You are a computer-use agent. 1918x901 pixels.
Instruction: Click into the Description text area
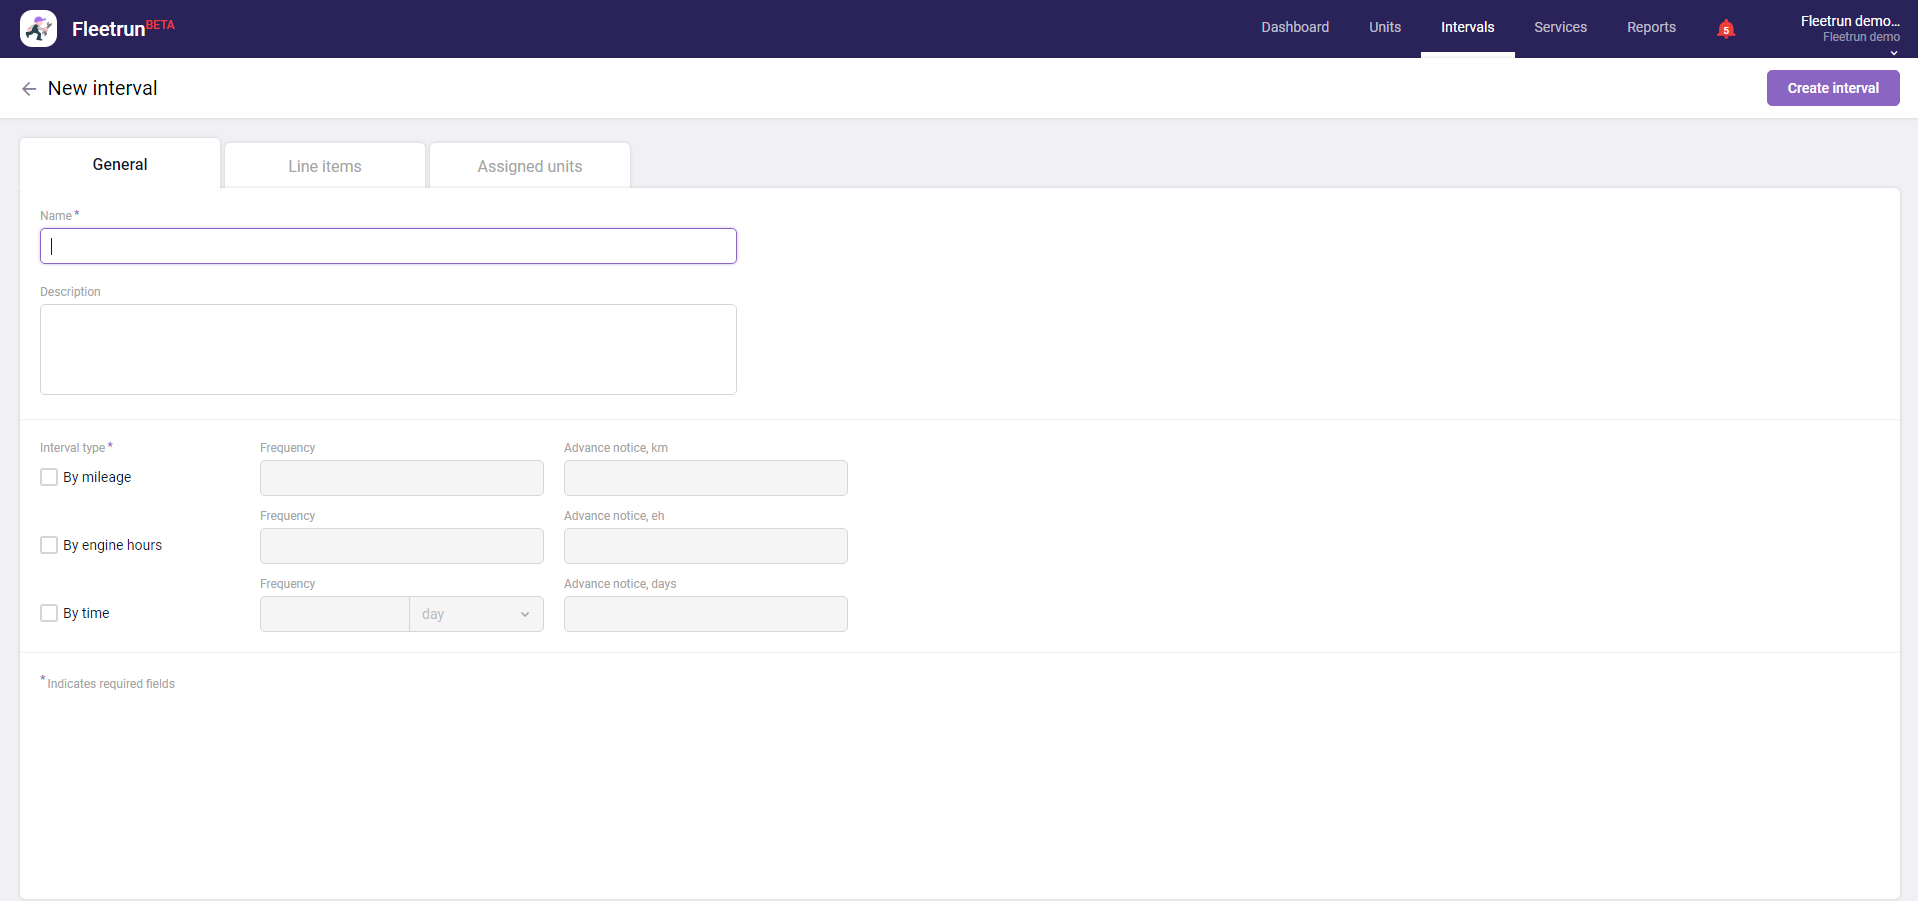(x=388, y=349)
